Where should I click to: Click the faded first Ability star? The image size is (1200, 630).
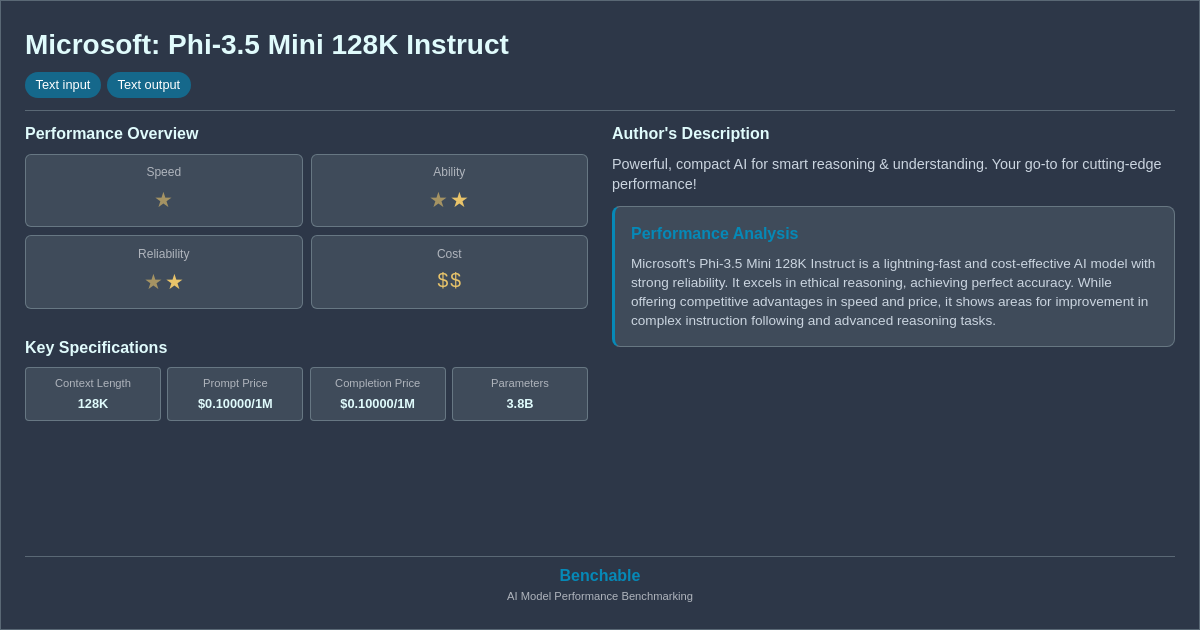point(438,200)
